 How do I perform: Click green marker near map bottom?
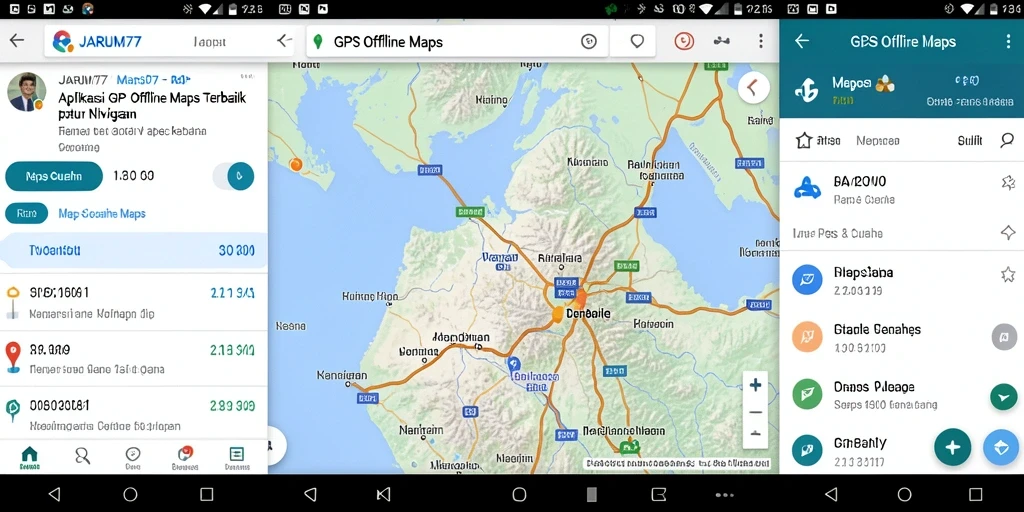click(630, 447)
